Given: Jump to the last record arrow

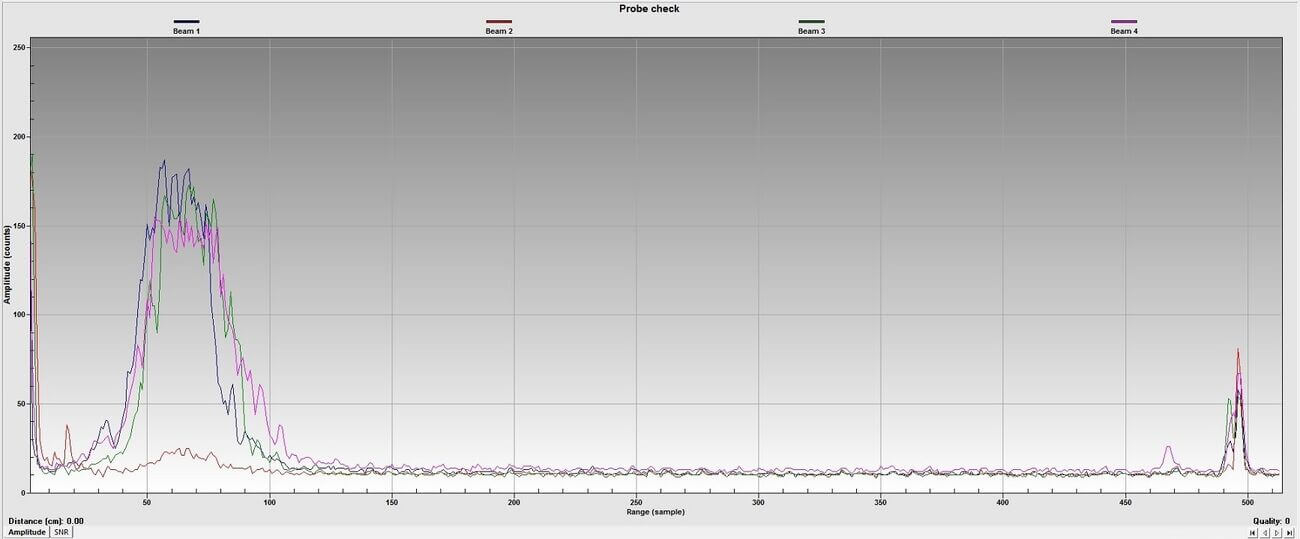Looking at the screenshot, I should point(1290,533).
